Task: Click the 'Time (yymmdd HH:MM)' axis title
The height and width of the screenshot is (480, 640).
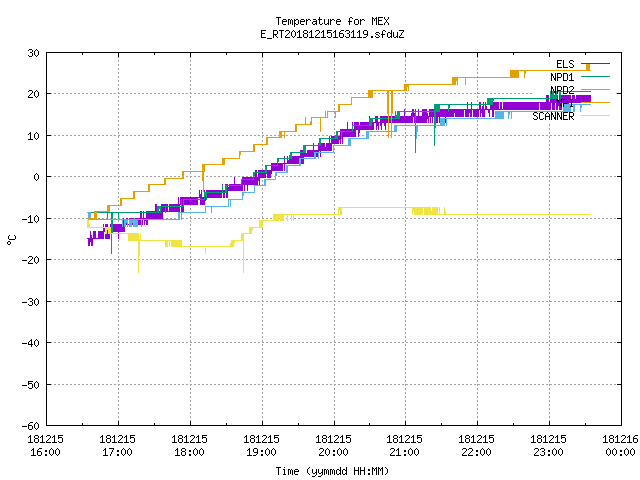Action: coord(332,471)
